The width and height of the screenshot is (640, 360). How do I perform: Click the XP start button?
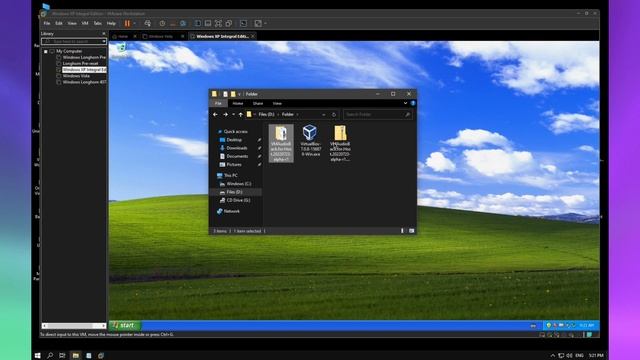[125, 325]
